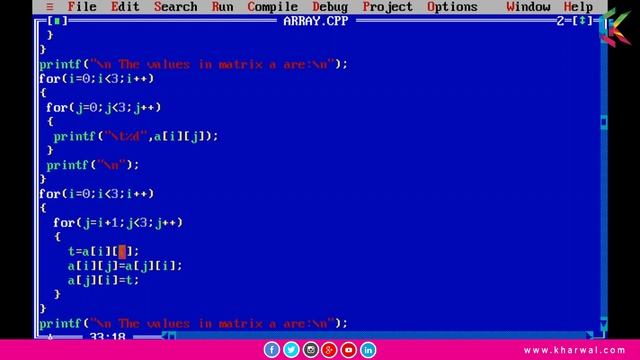The width and height of the screenshot is (640, 360).
Task: Click the horizontal scrollbar right arrow
Action: pos(589,336)
